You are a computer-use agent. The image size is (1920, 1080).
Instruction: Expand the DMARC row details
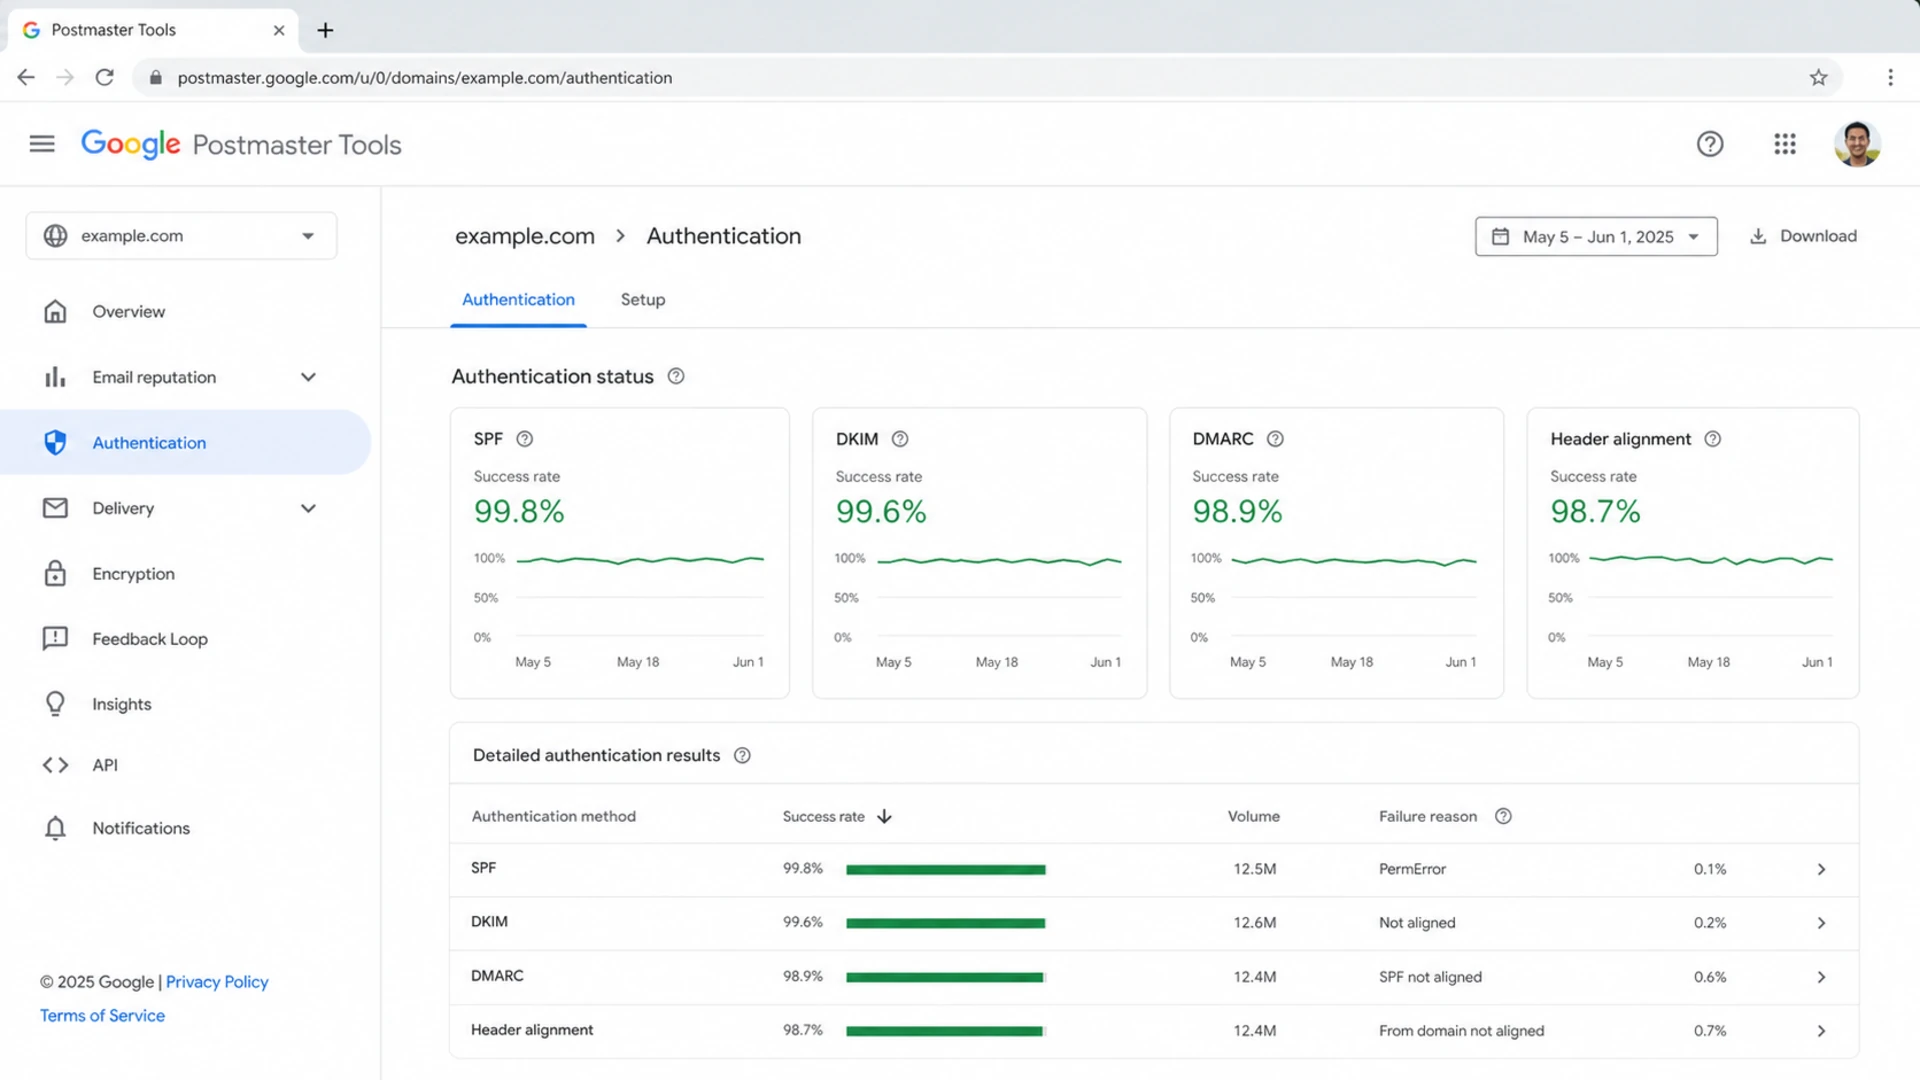1821,977
